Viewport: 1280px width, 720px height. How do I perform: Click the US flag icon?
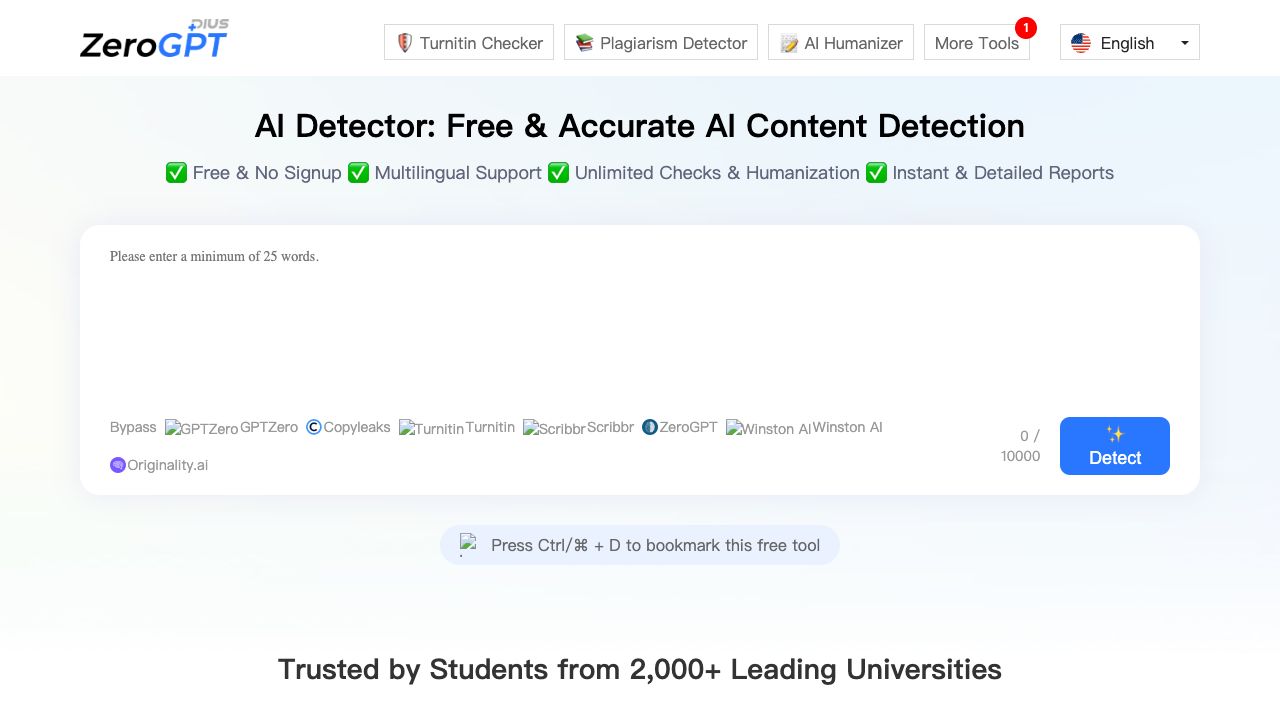(x=1081, y=43)
